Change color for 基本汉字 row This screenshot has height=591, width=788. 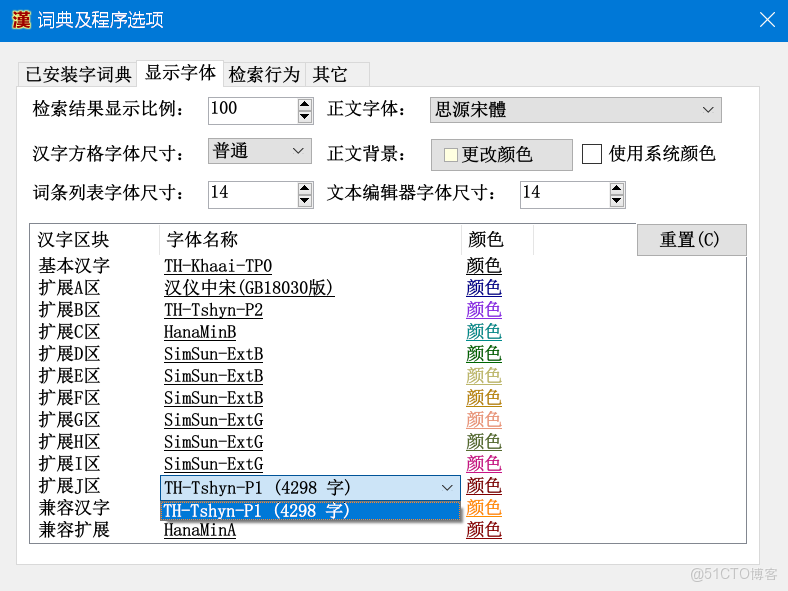(x=484, y=266)
